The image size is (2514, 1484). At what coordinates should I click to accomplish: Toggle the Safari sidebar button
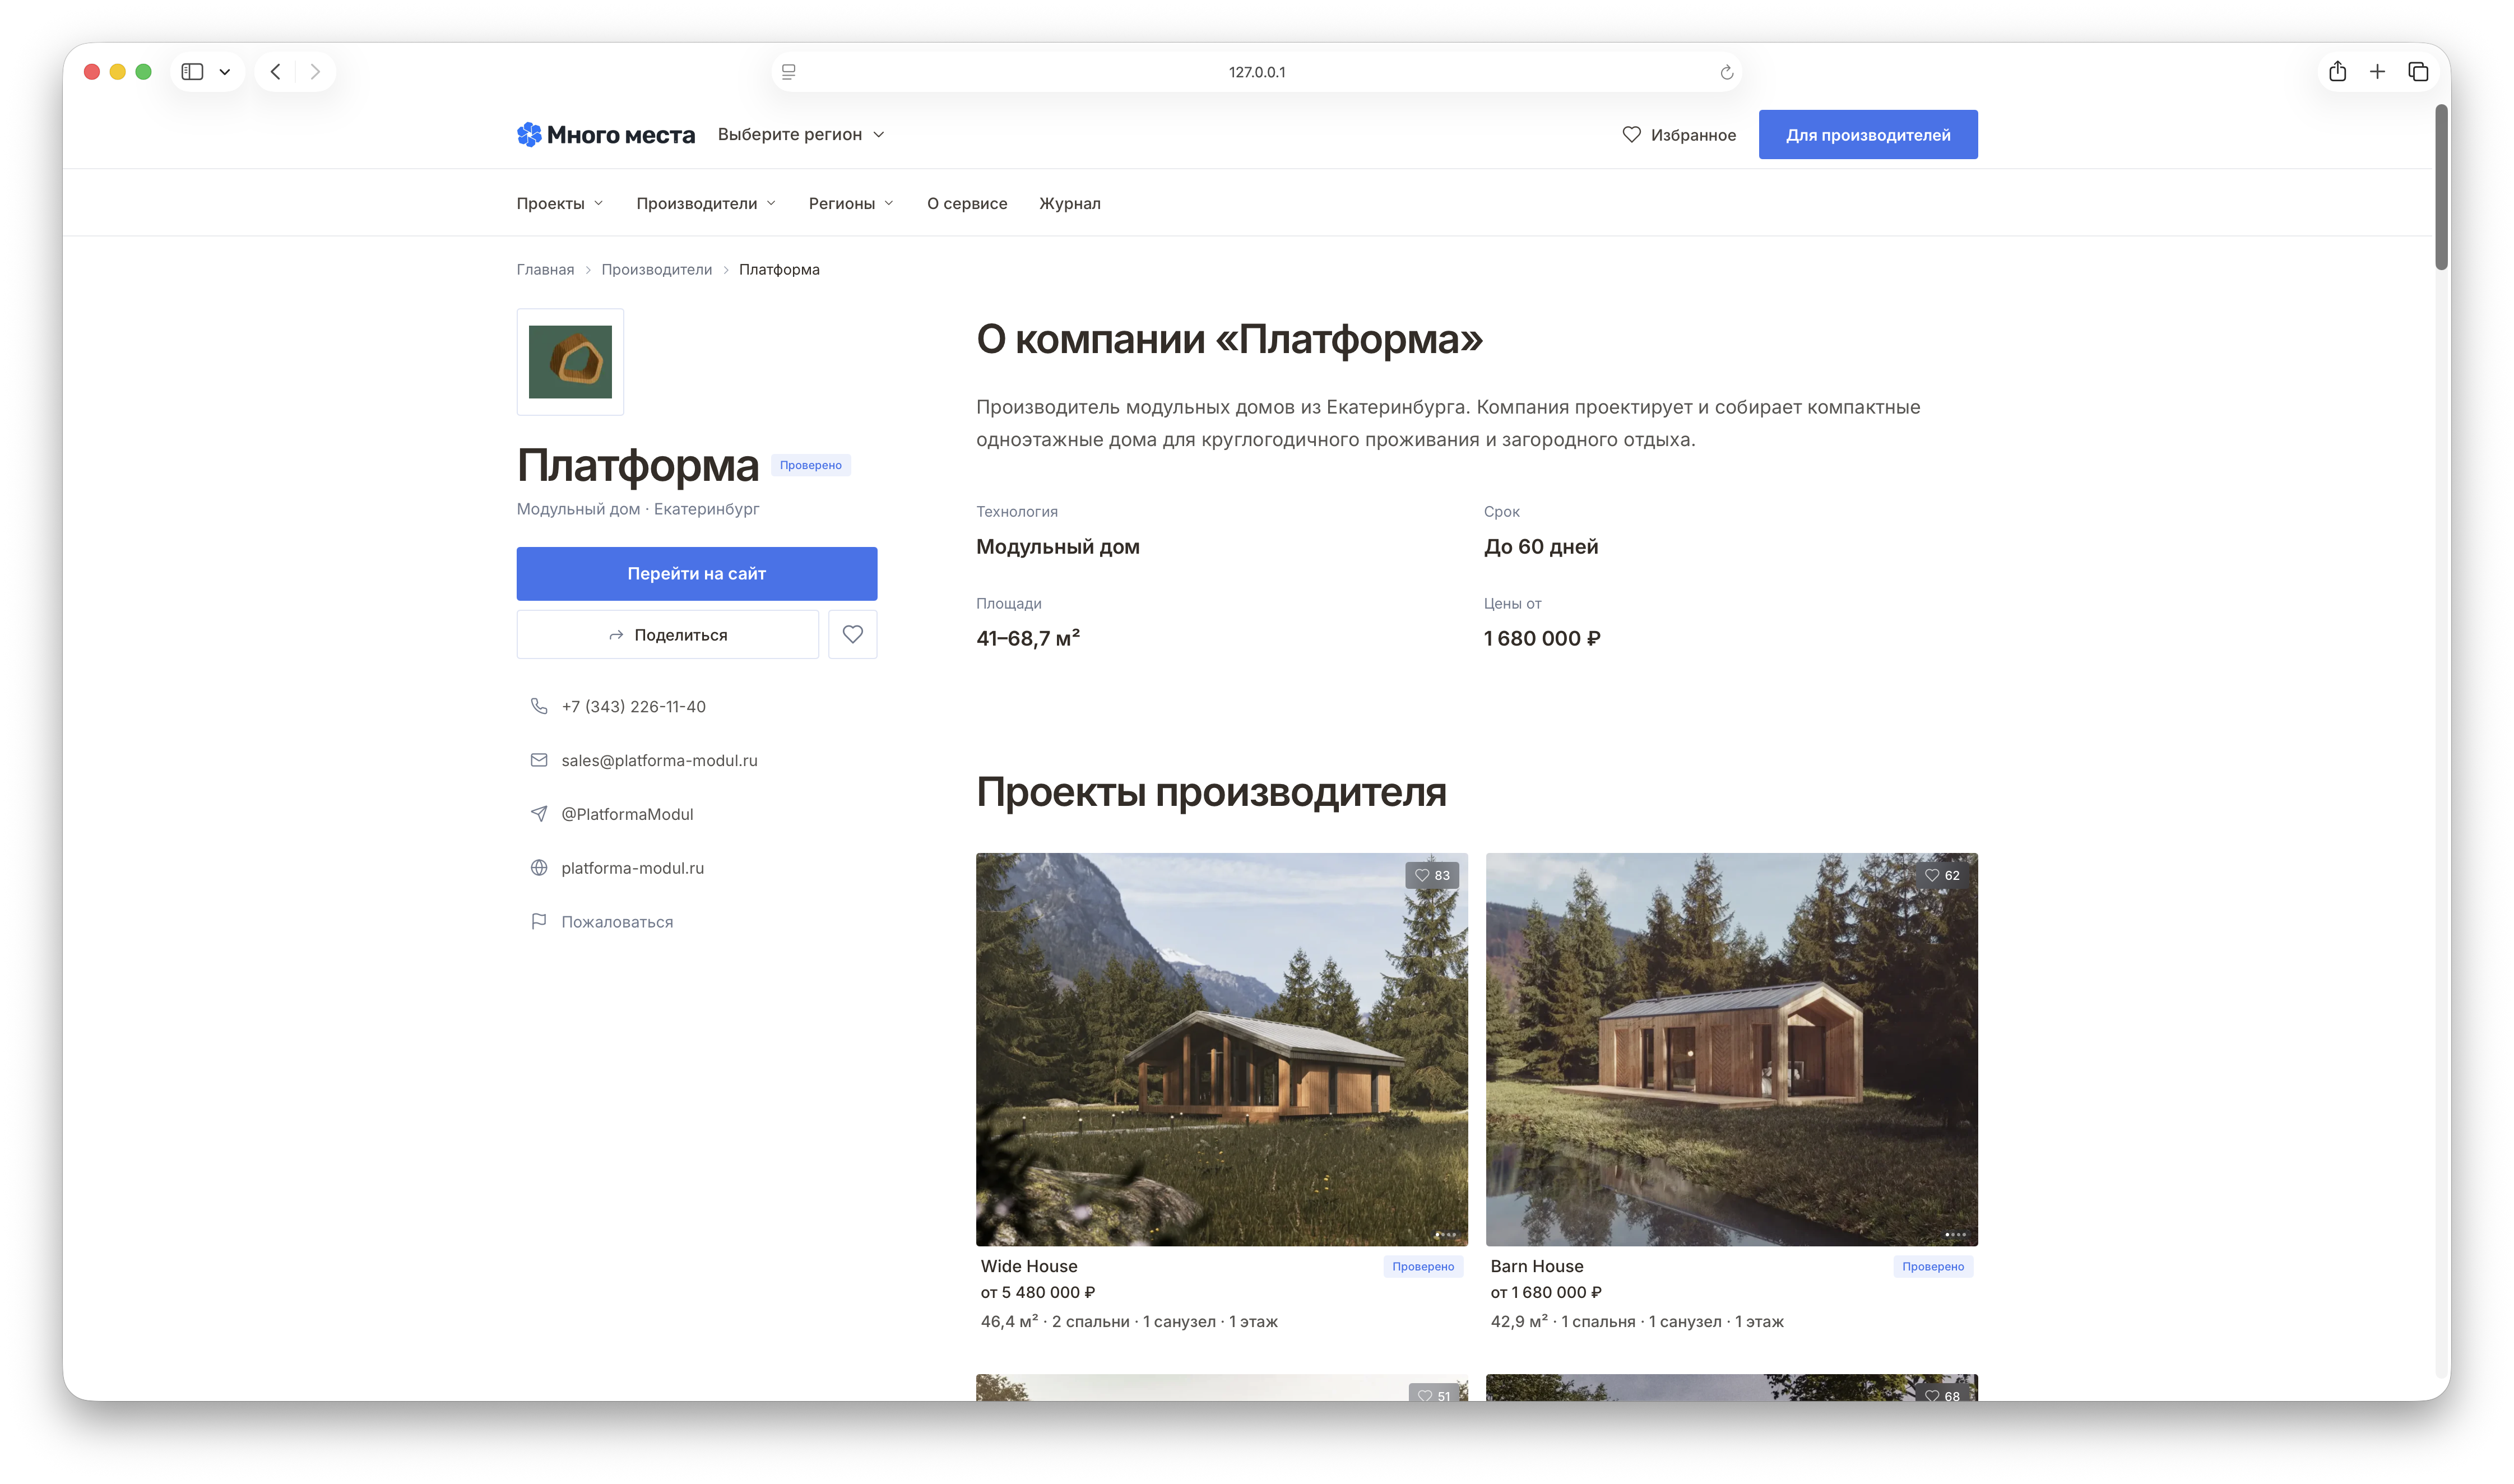tap(192, 72)
